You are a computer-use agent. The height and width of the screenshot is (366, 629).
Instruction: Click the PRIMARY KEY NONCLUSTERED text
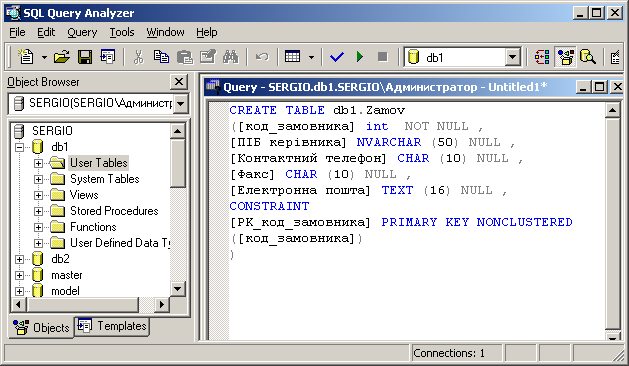[x=477, y=222]
